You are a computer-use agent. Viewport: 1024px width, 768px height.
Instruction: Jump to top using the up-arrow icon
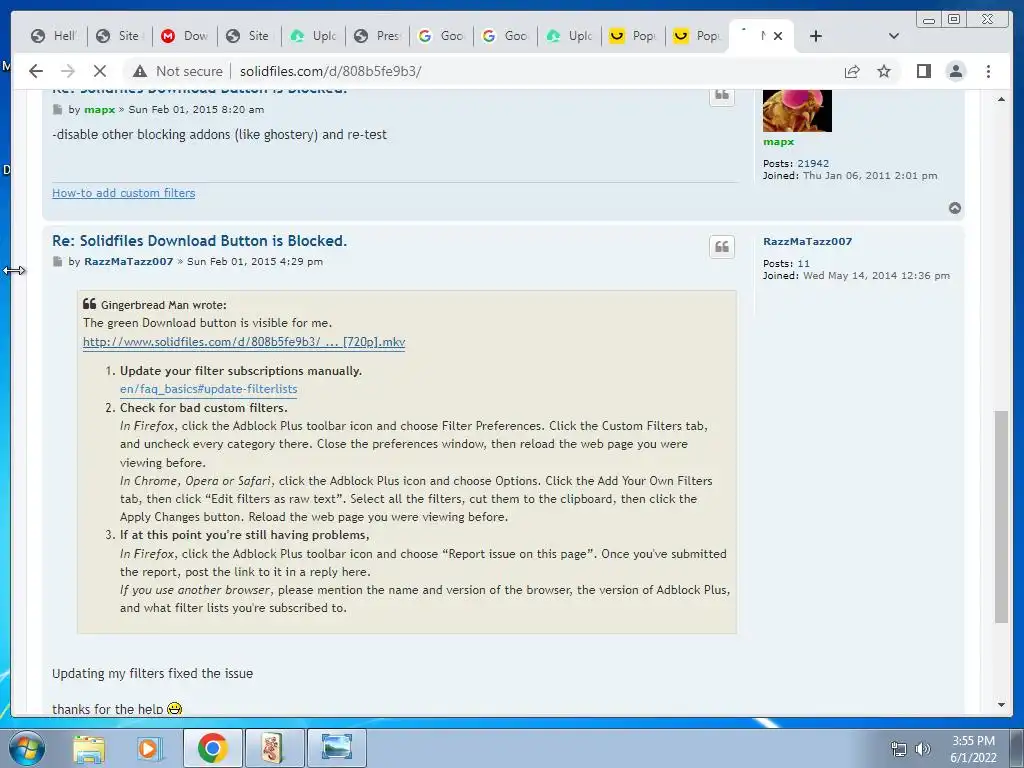(954, 208)
